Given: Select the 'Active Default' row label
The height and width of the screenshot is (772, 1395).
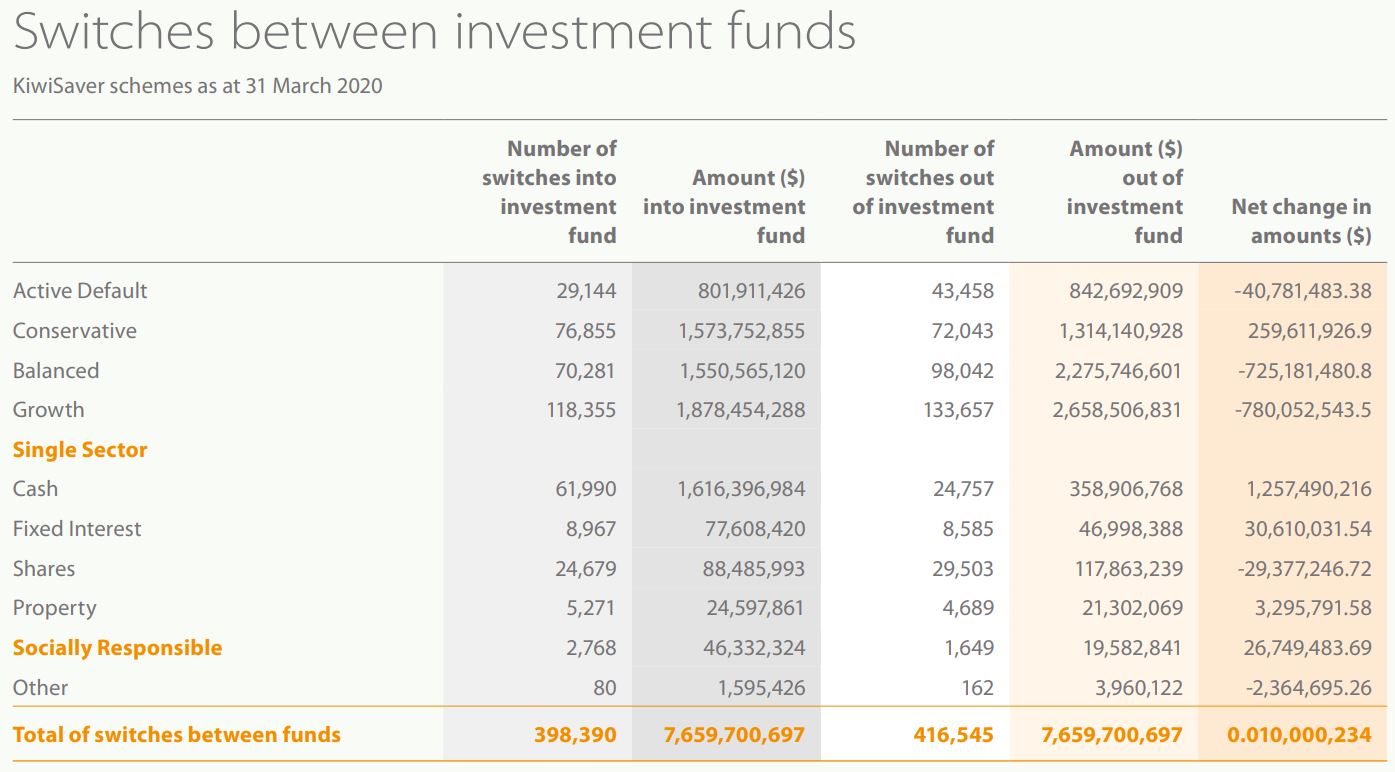Looking at the screenshot, I should click(80, 291).
